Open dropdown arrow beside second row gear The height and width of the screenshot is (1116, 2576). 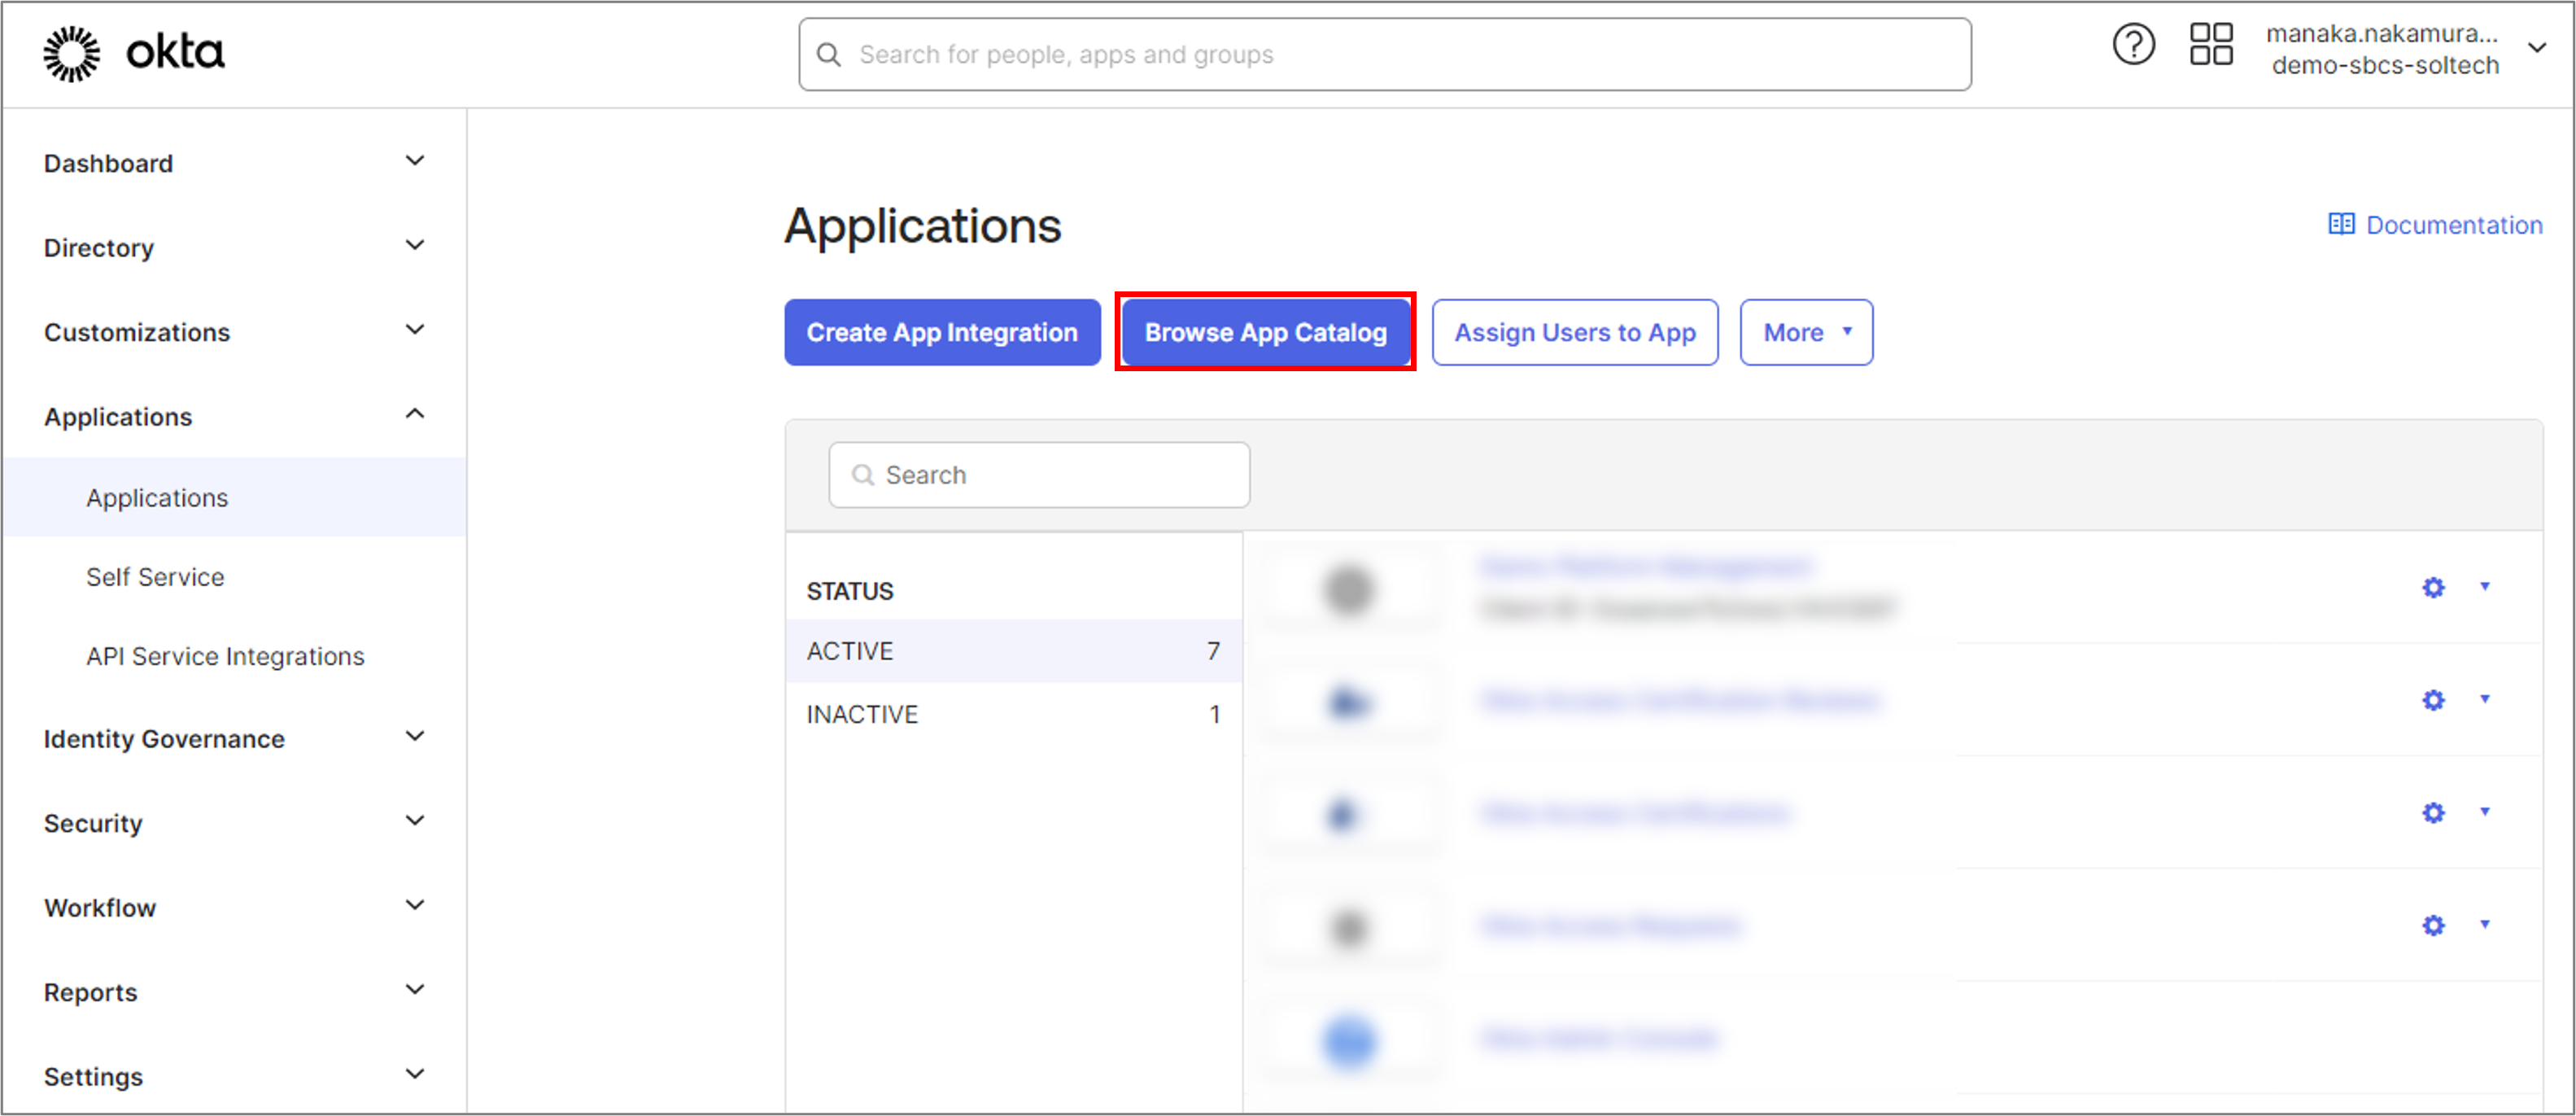pos(2485,699)
